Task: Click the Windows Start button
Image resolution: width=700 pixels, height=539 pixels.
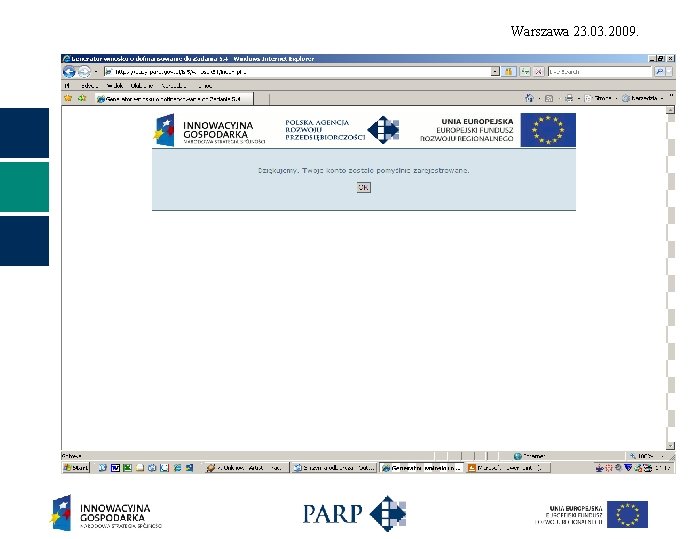Action: [x=76, y=468]
